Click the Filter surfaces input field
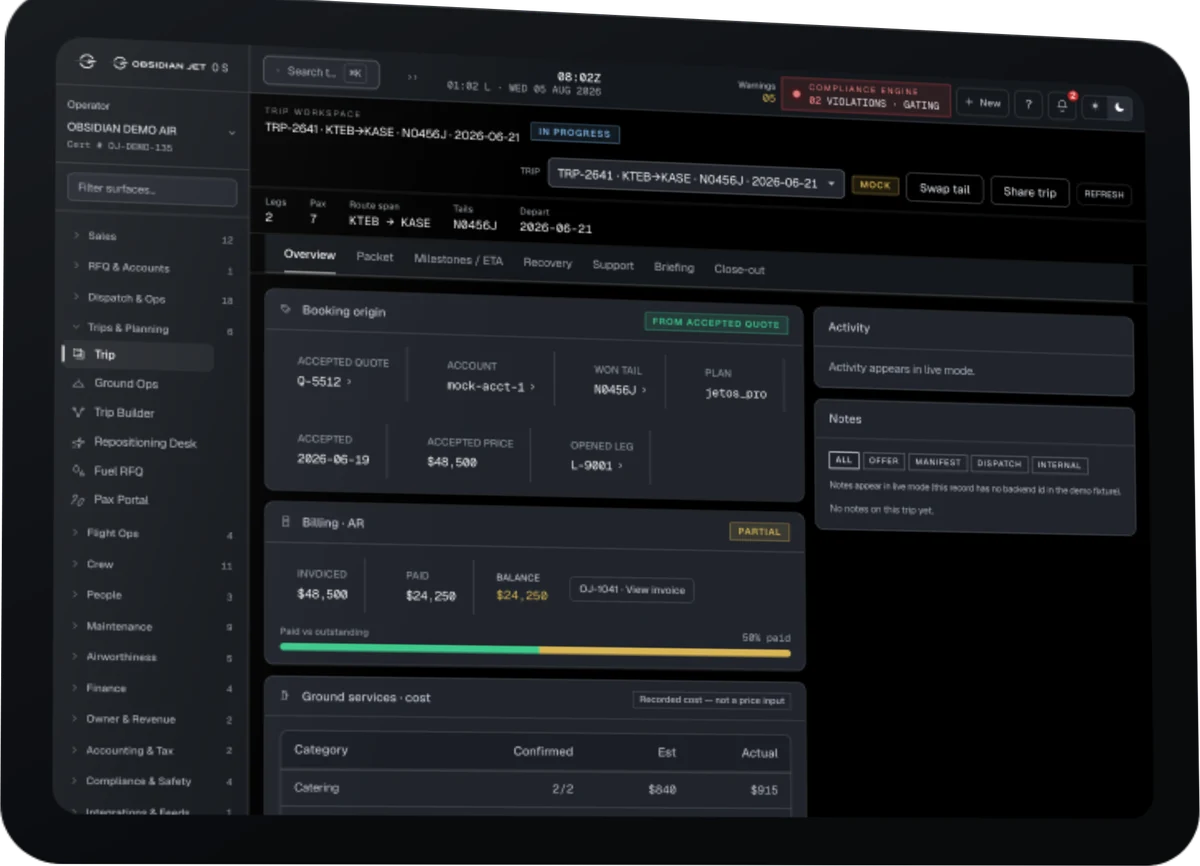This screenshot has width=1200, height=866. [152, 189]
